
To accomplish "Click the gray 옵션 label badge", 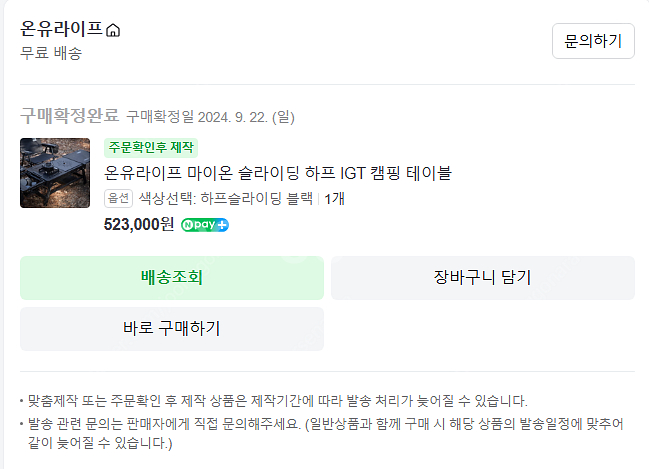I will pos(118,199).
